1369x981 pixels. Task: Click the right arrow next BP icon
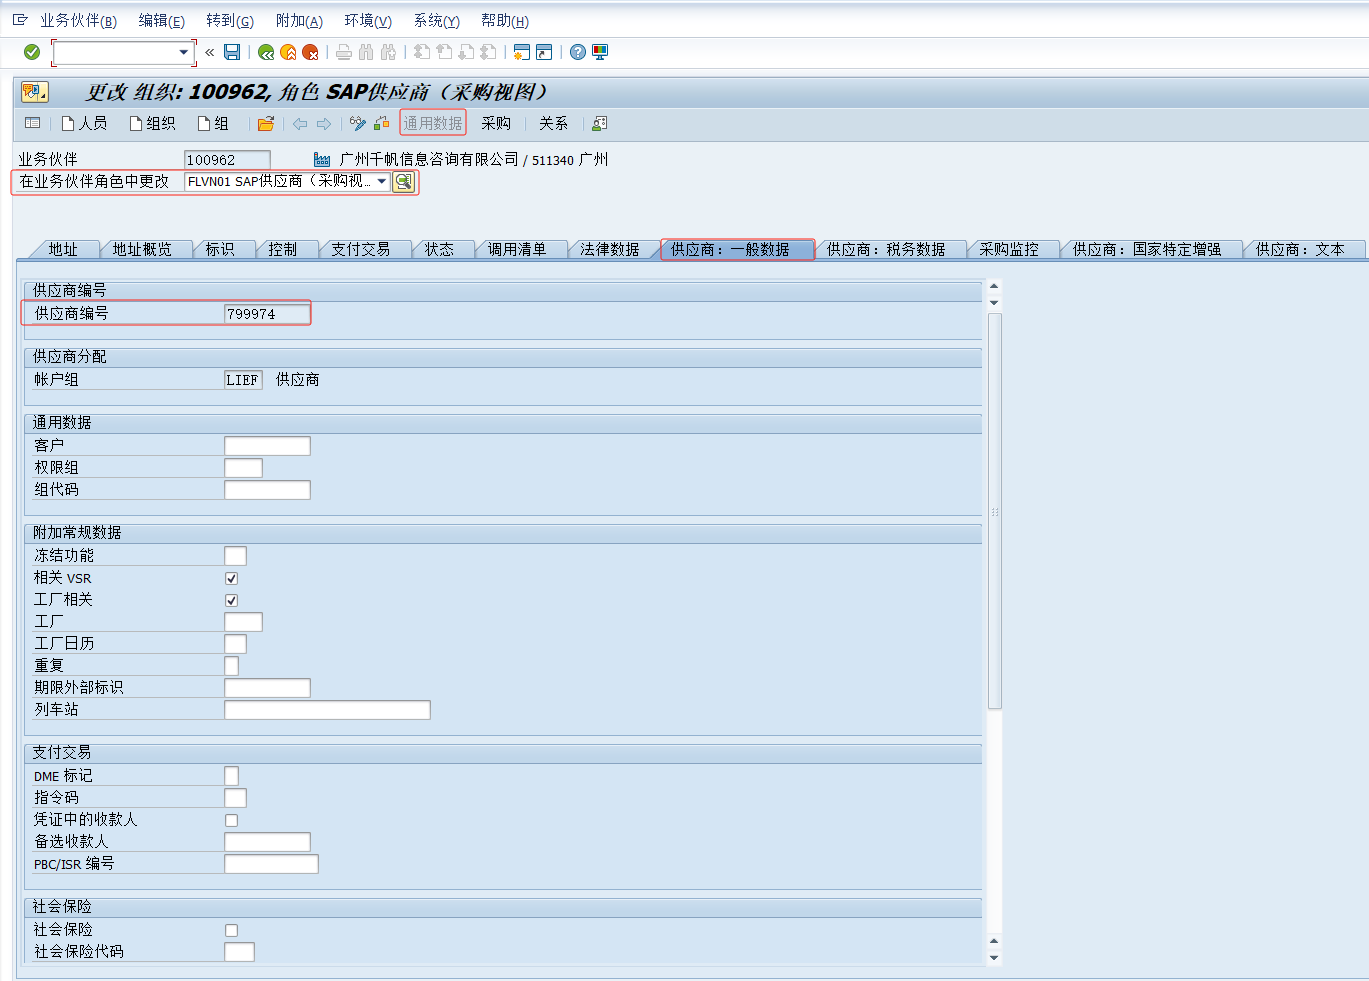point(324,123)
